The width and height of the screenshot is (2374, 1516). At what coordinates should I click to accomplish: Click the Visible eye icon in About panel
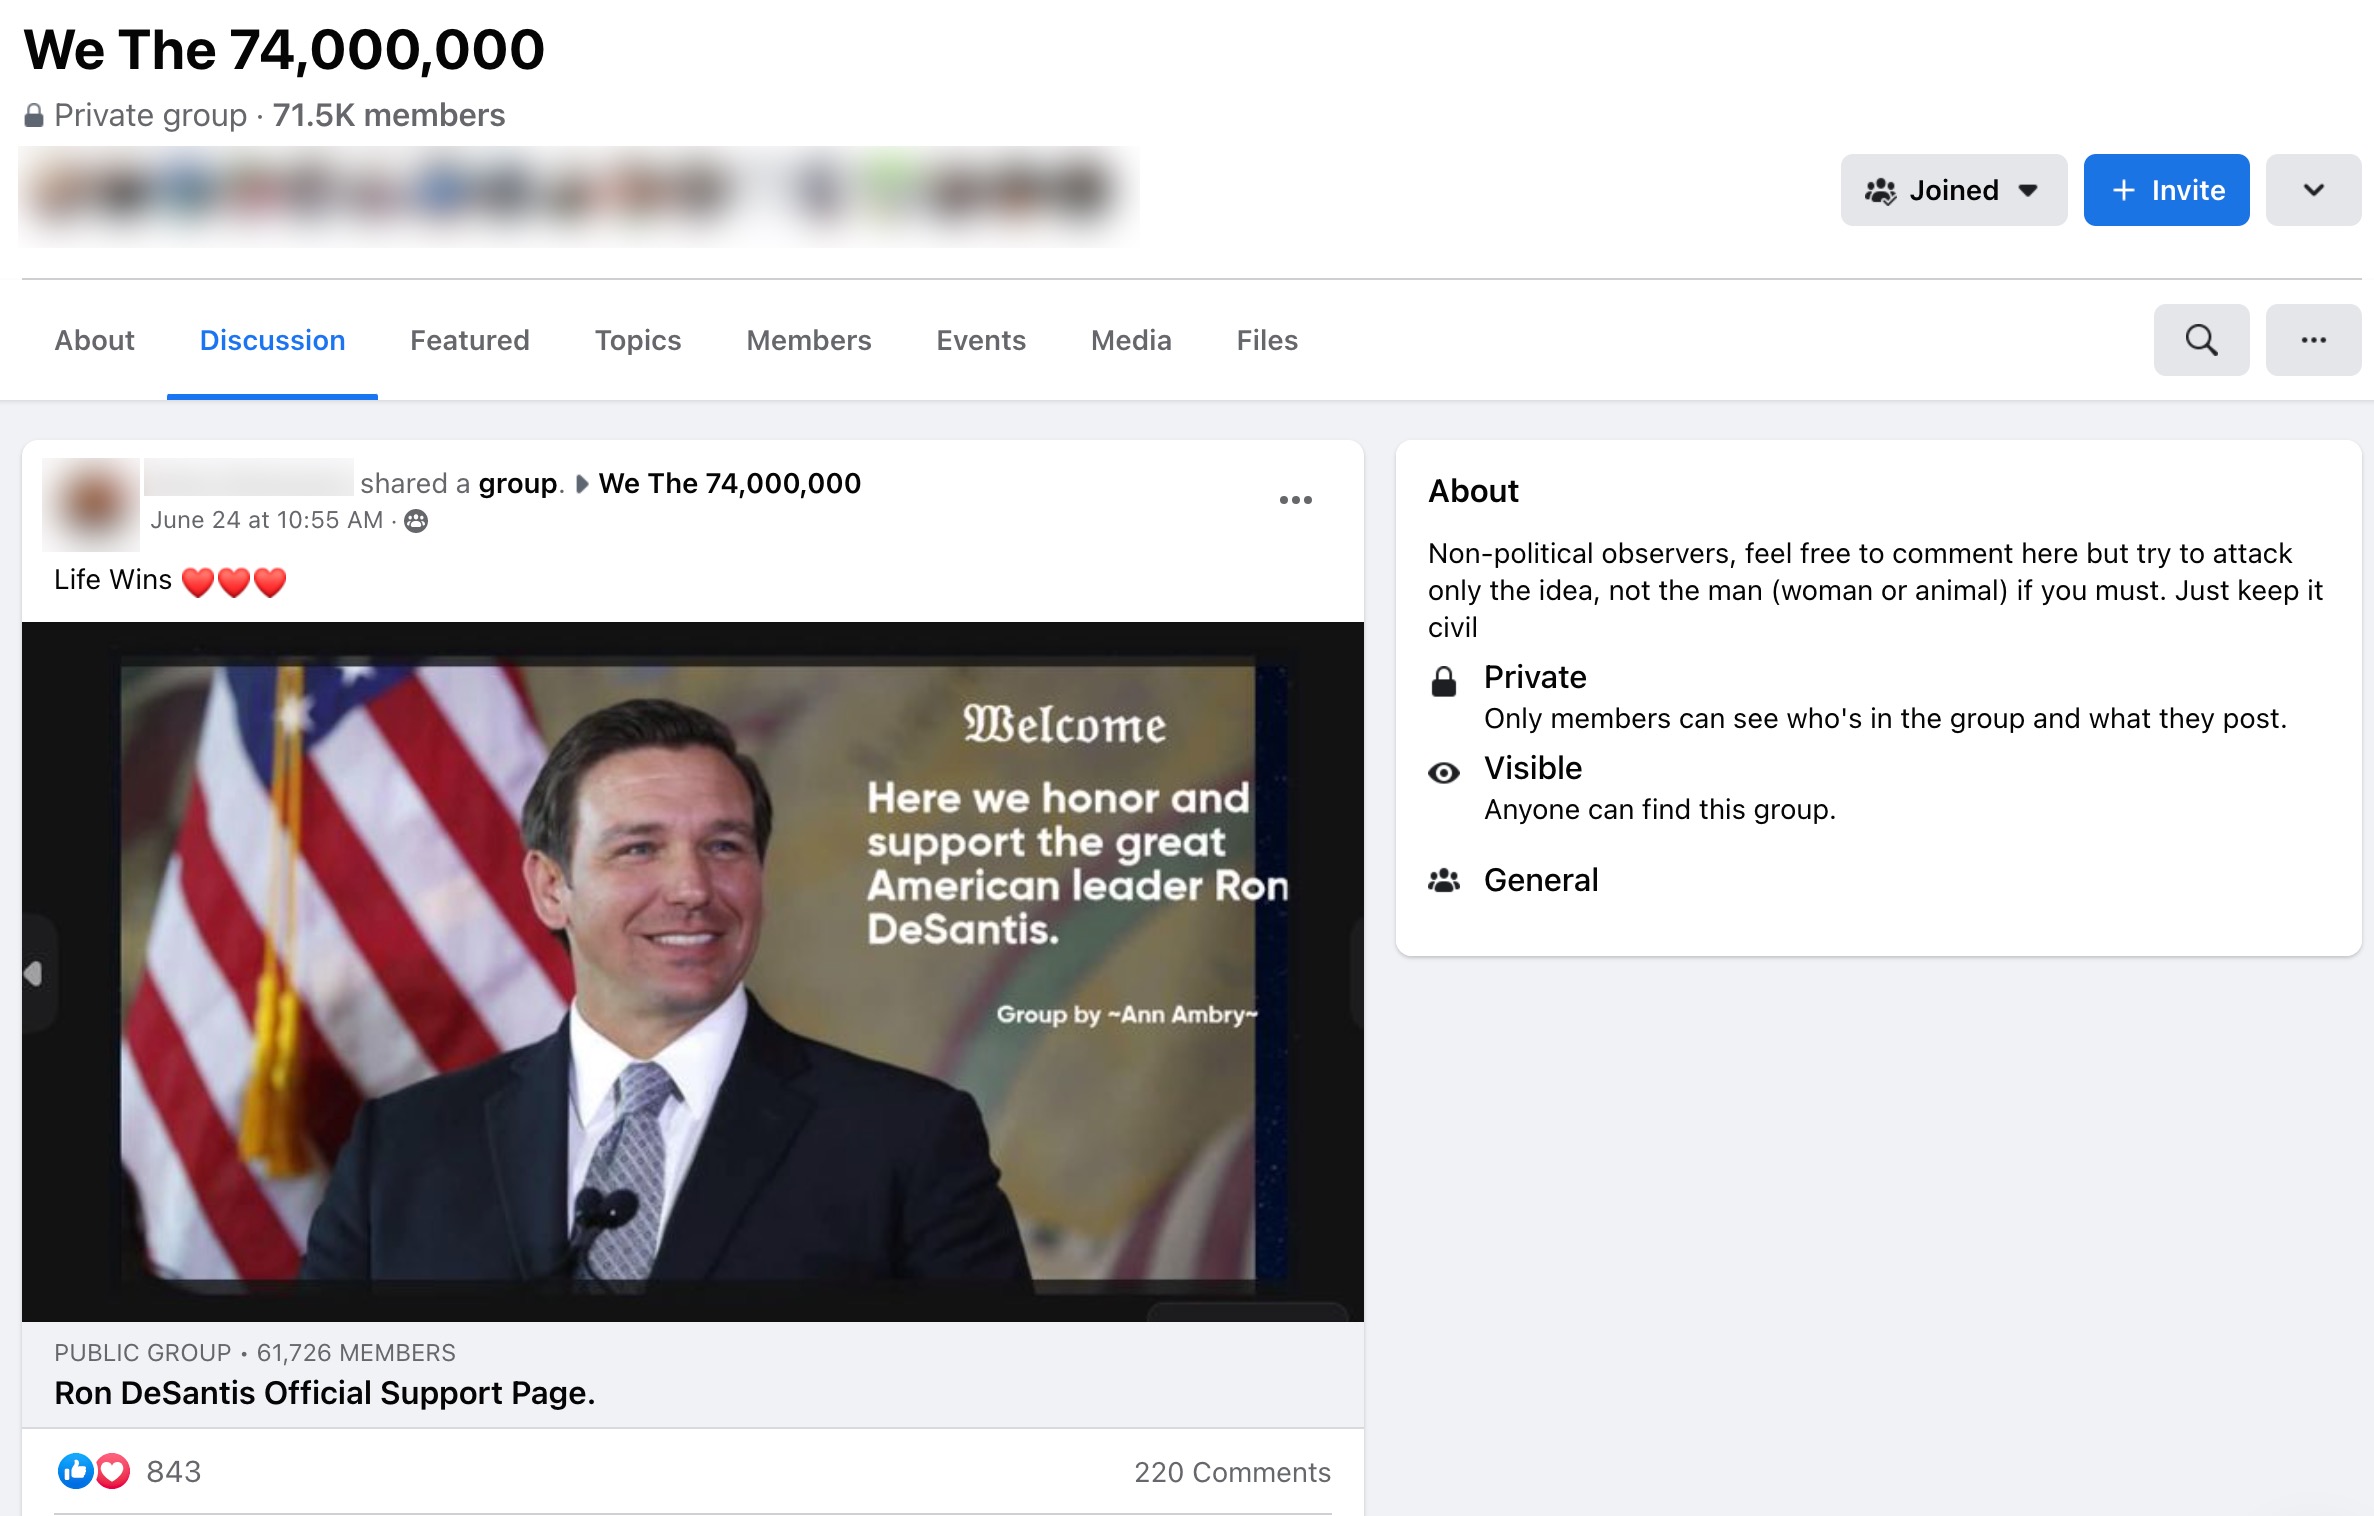[x=1444, y=772]
